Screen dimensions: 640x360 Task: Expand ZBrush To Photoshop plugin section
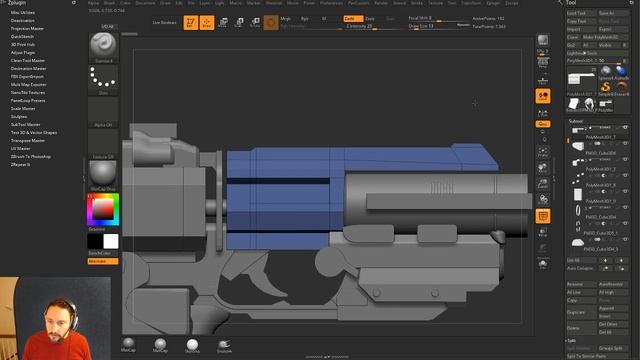[31, 157]
